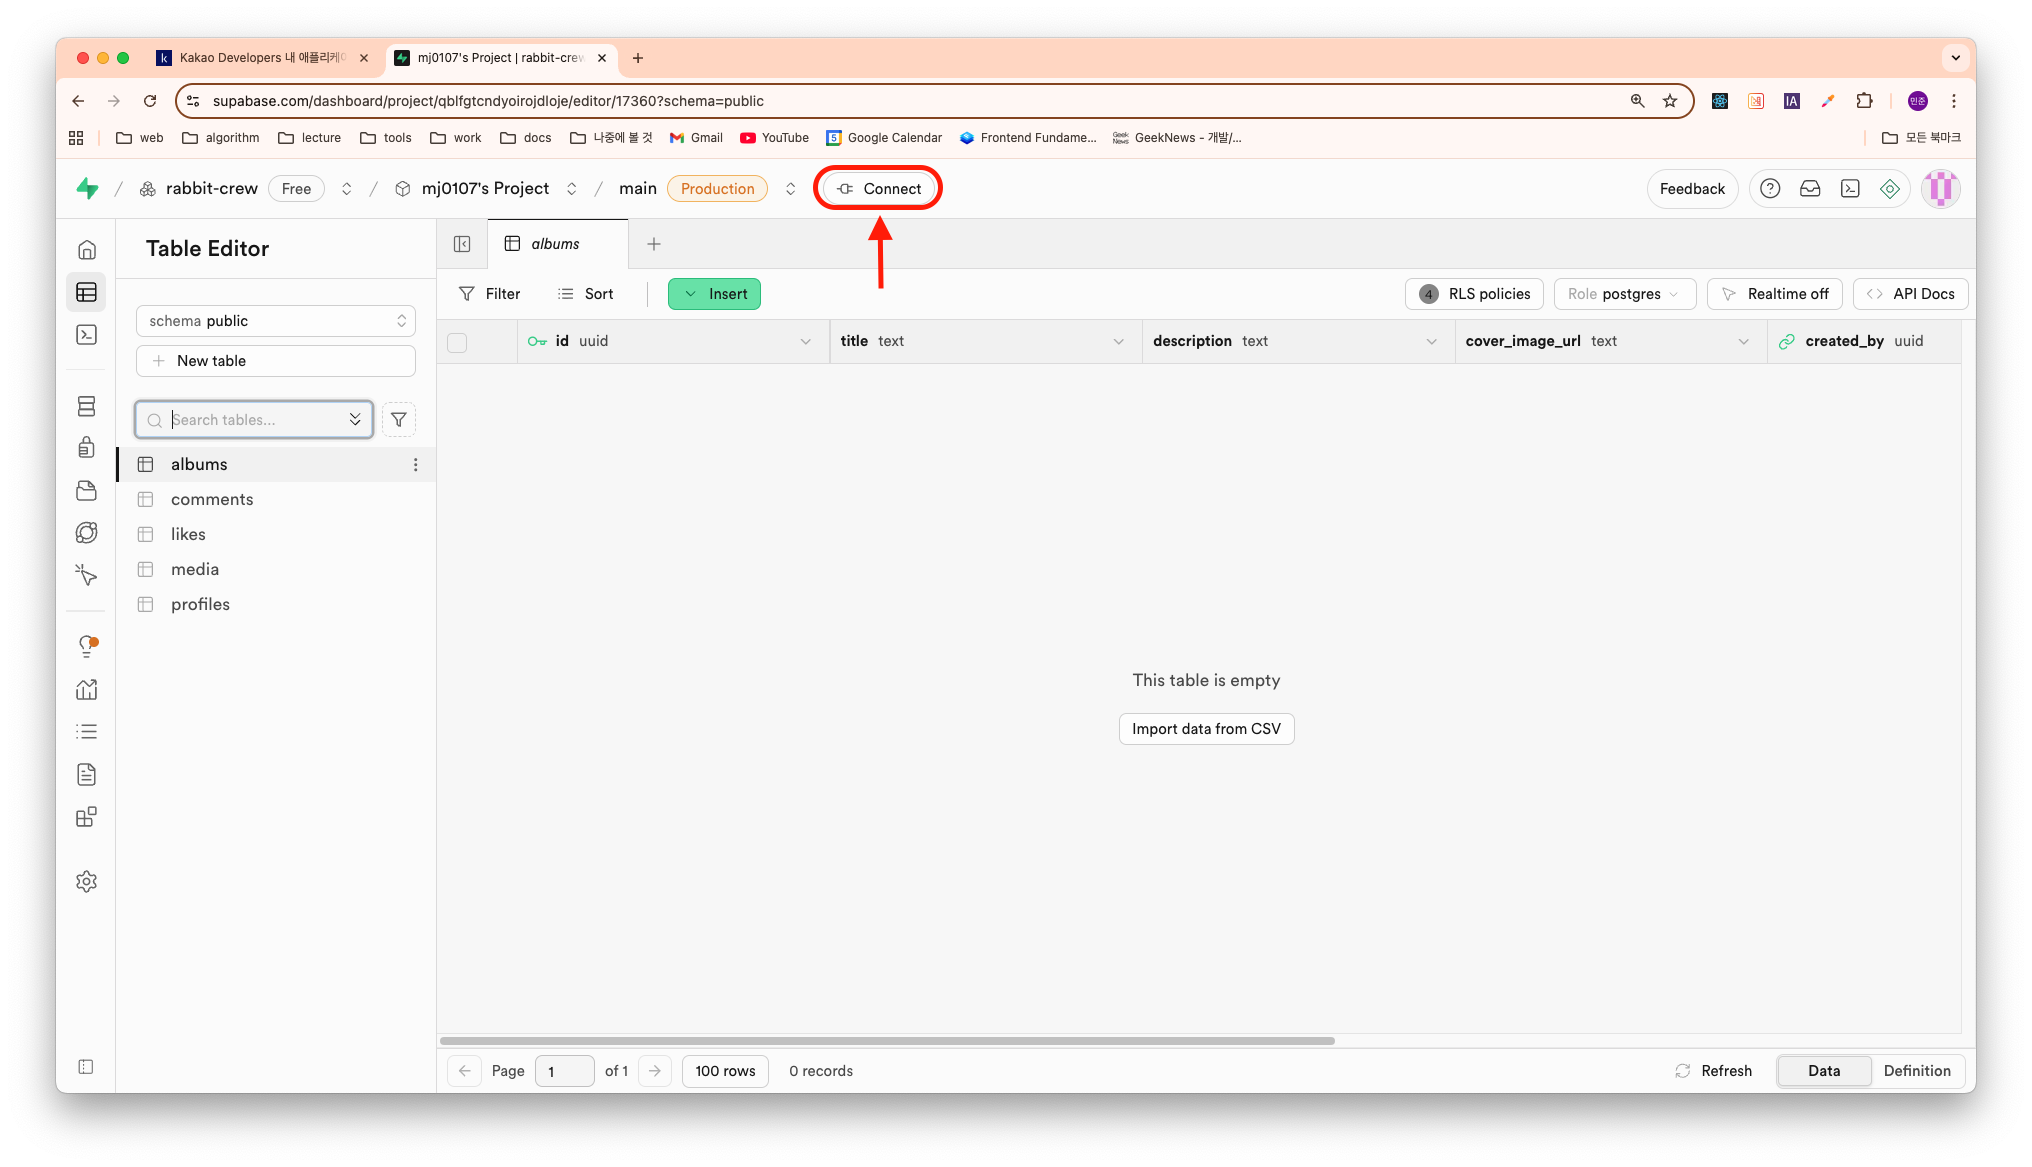Image resolution: width=2032 pixels, height=1167 pixels.
Task: Click the Connect button
Action: click(x=878, y=189)
